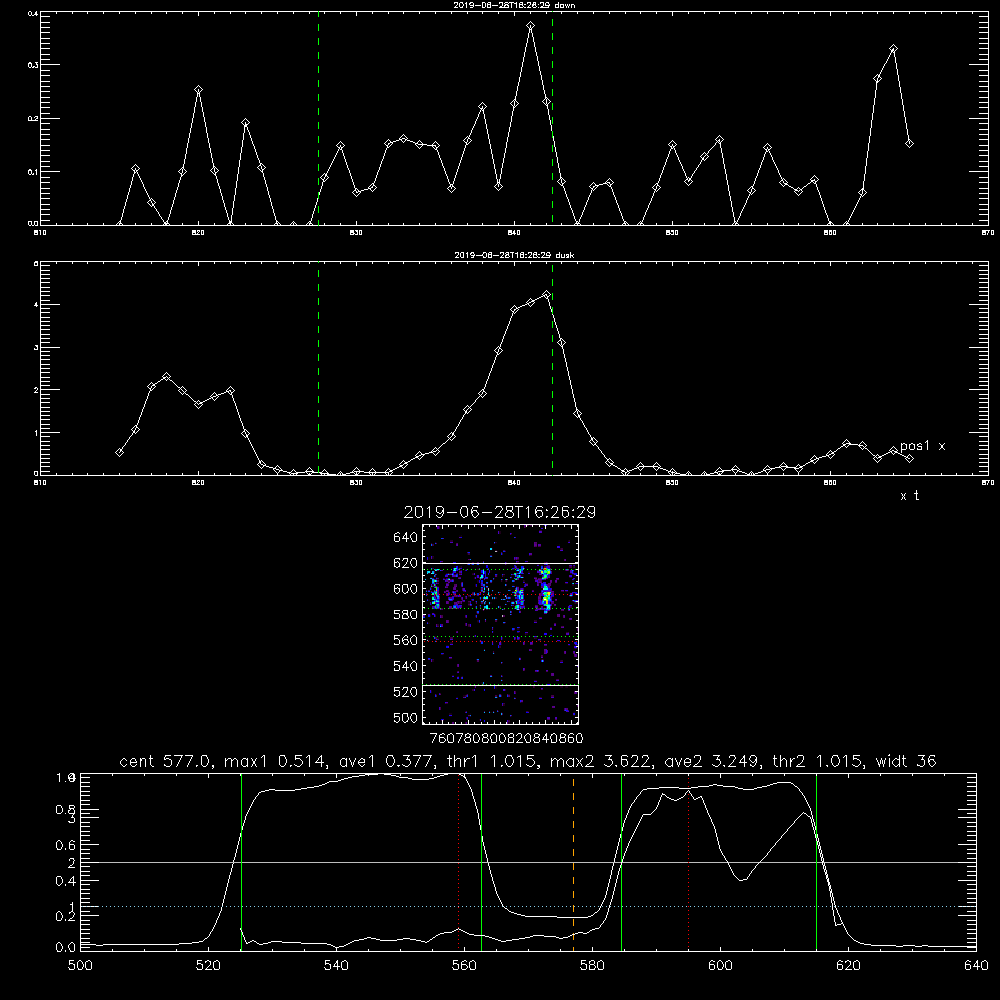The image size is (1000, 1000).
Task: Click the highest peak diamond in the dawn plot
Action: pyautogui.click(x=531, y=26)
